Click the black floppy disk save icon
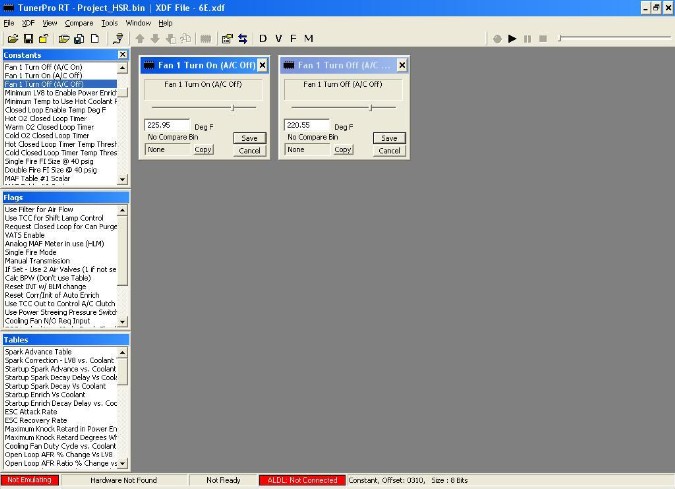This screenshot has width=675, height=489. click(26, 39)
